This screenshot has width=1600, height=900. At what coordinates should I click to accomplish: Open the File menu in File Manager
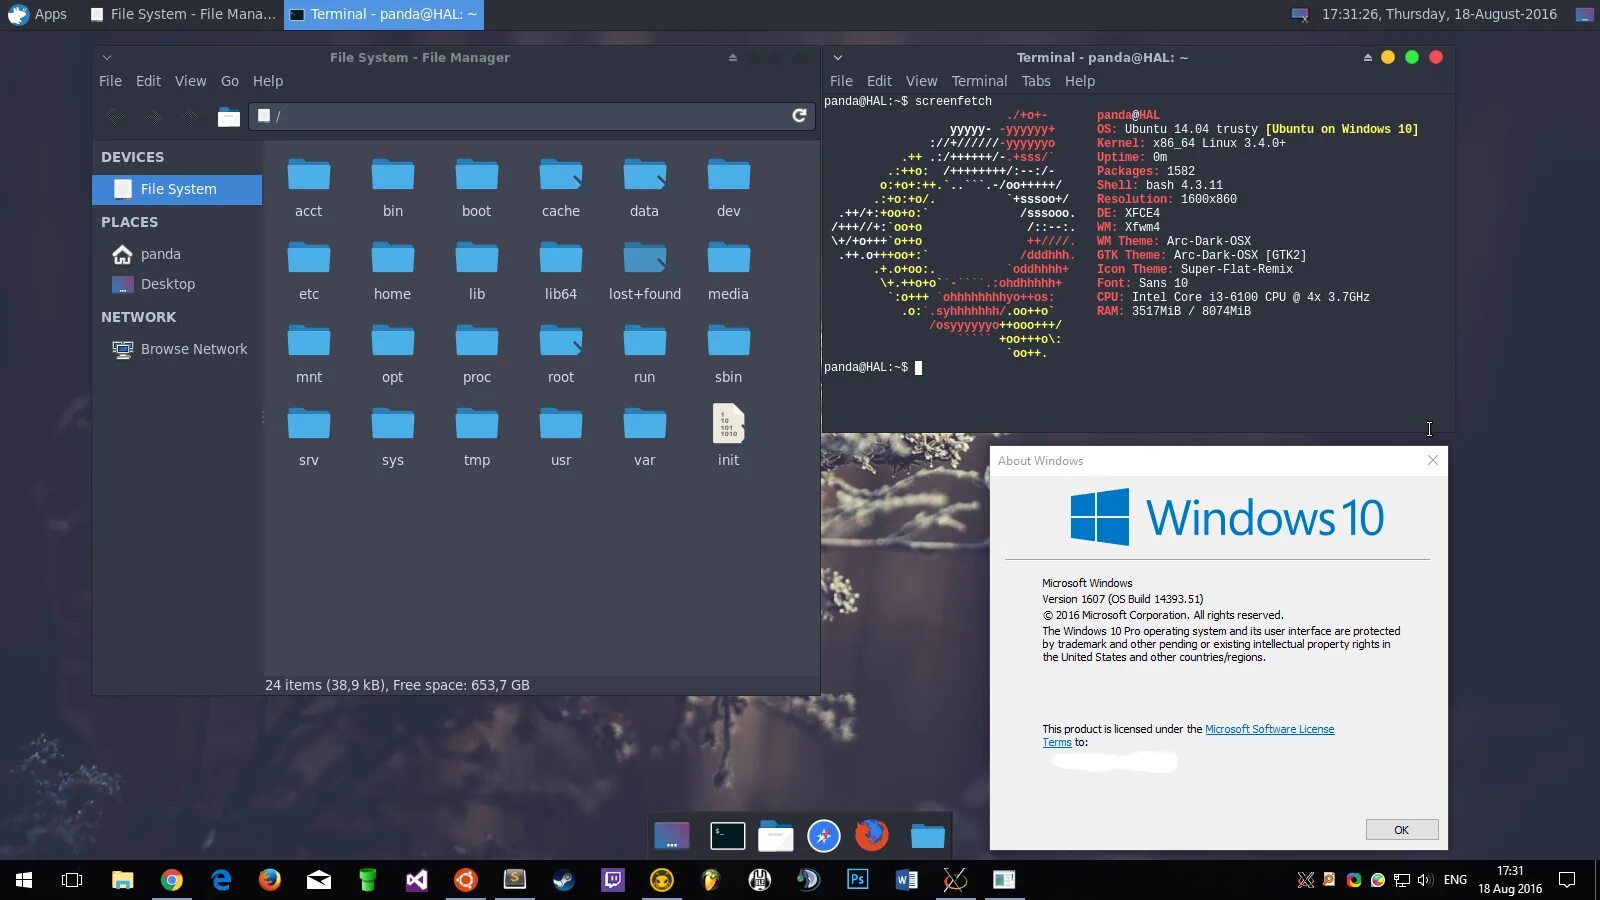[x=110, y=81]
